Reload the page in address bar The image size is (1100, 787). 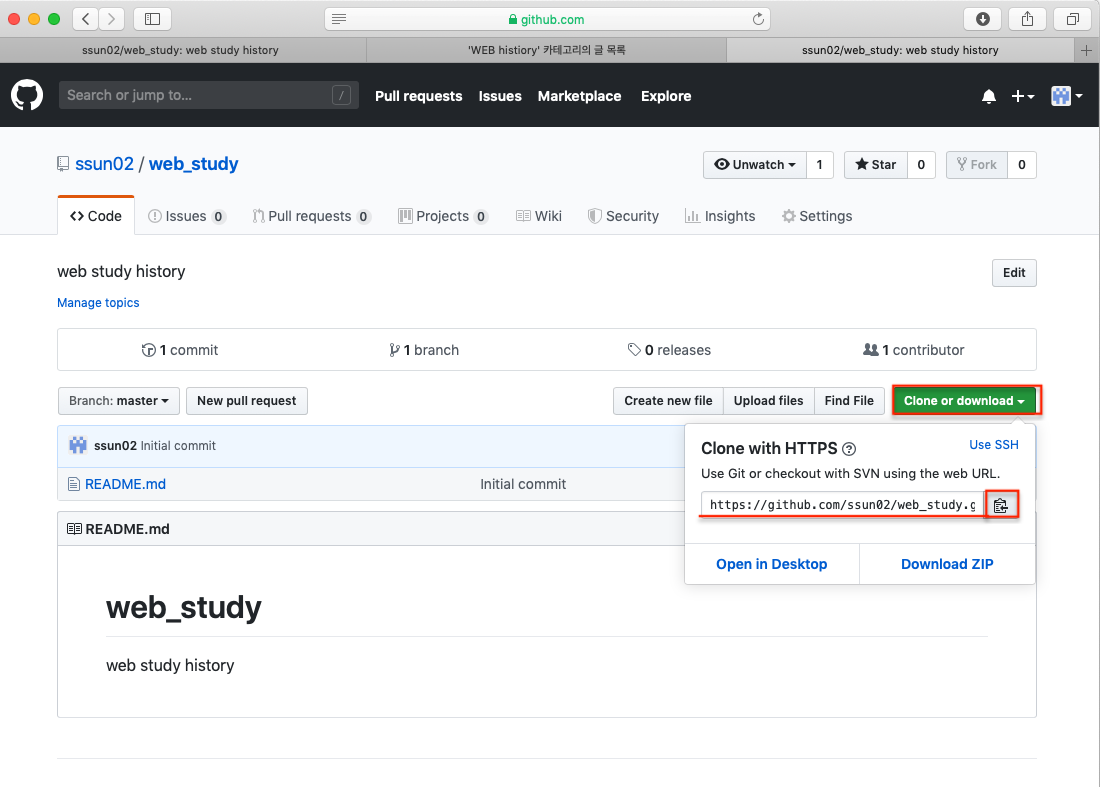point(758,19)
